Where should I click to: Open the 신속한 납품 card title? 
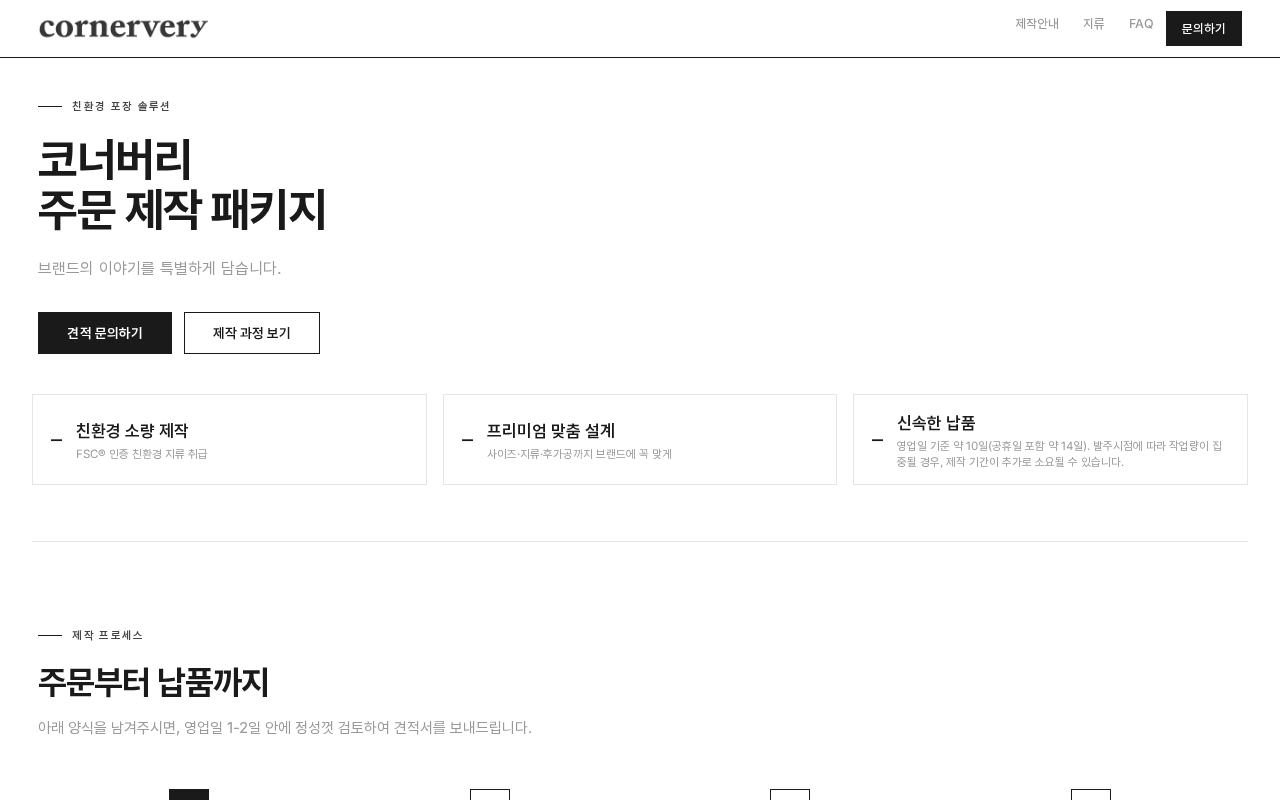point(936,423)
